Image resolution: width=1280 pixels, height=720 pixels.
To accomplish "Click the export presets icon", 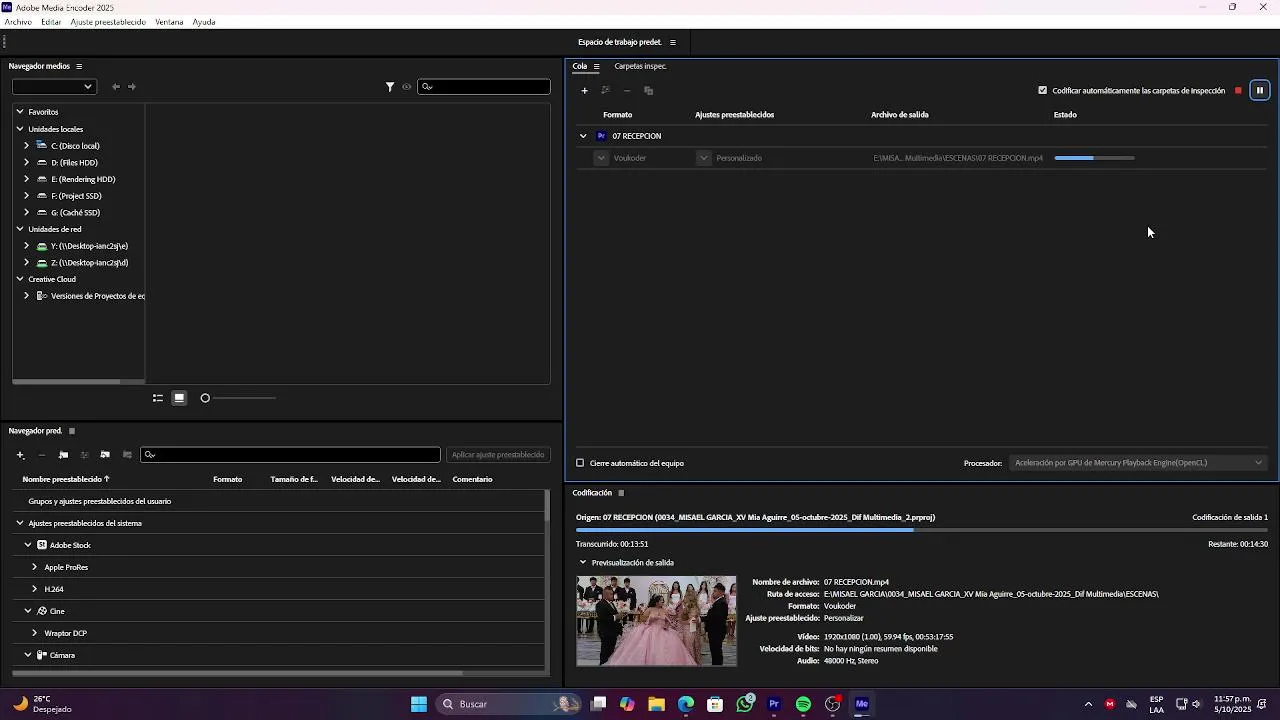I will [x=127, y=455].
